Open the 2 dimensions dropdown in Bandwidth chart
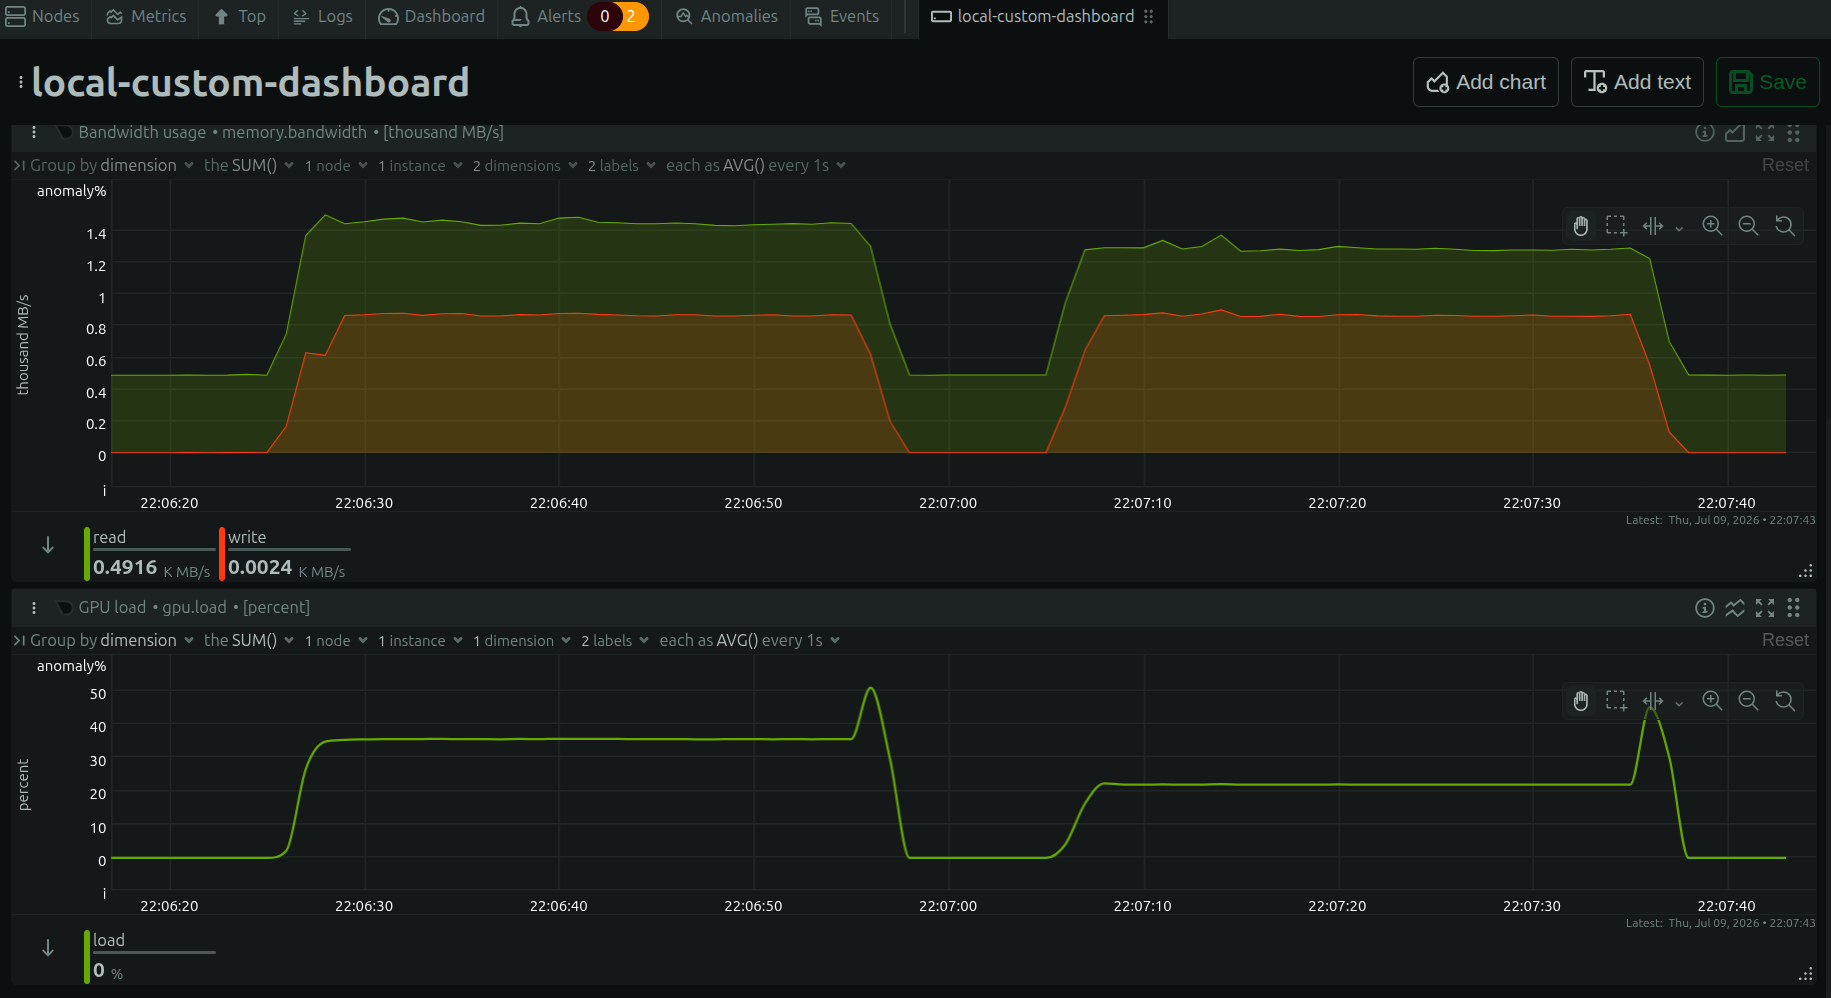Screen dimensions: 1831x998 [525, 165]
